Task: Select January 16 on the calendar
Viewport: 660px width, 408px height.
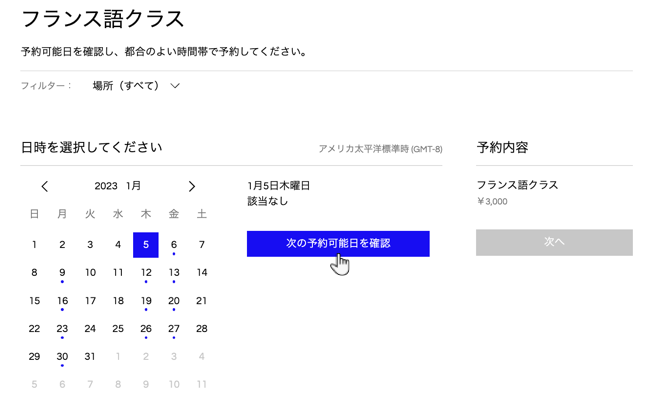Action: [62, 300]
